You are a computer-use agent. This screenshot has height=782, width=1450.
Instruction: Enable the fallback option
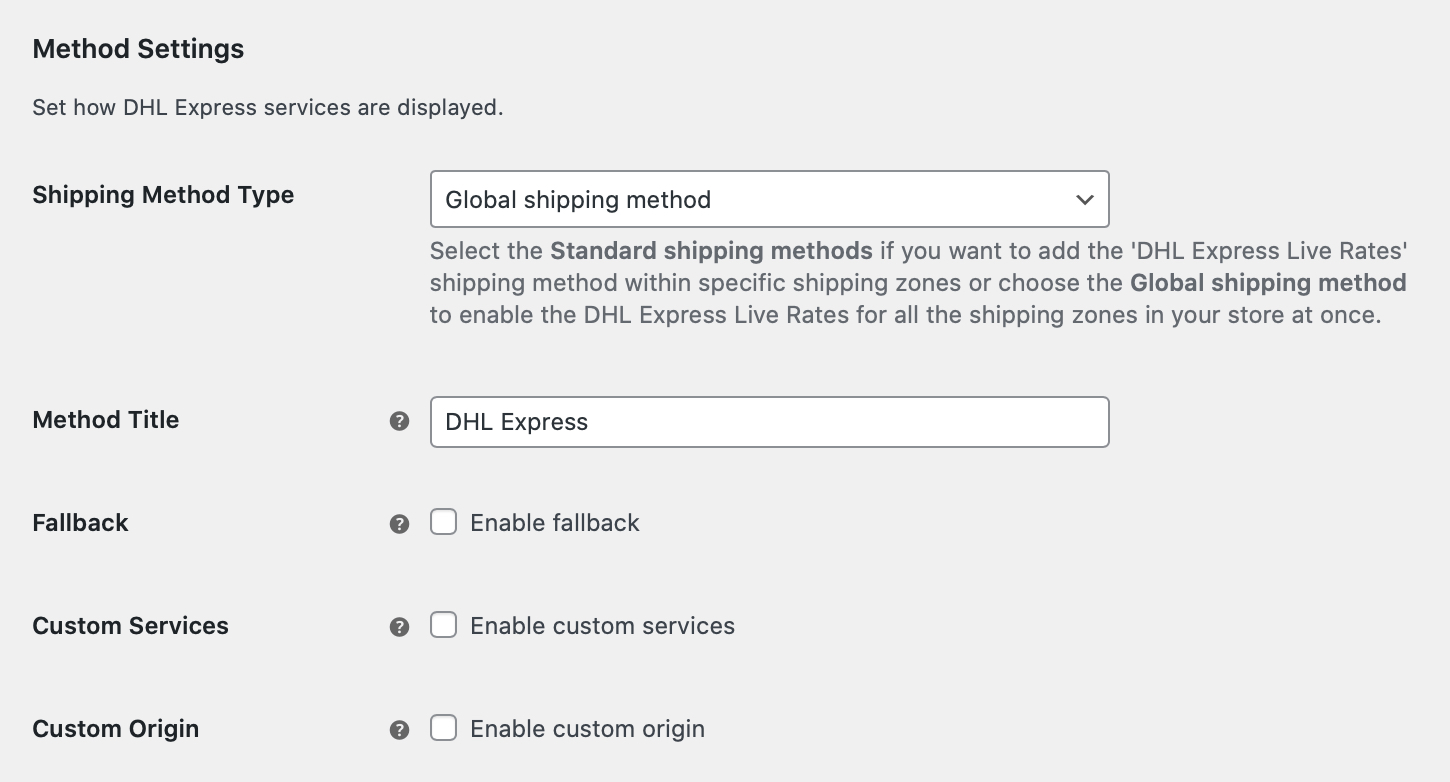[x=443, y=521]
